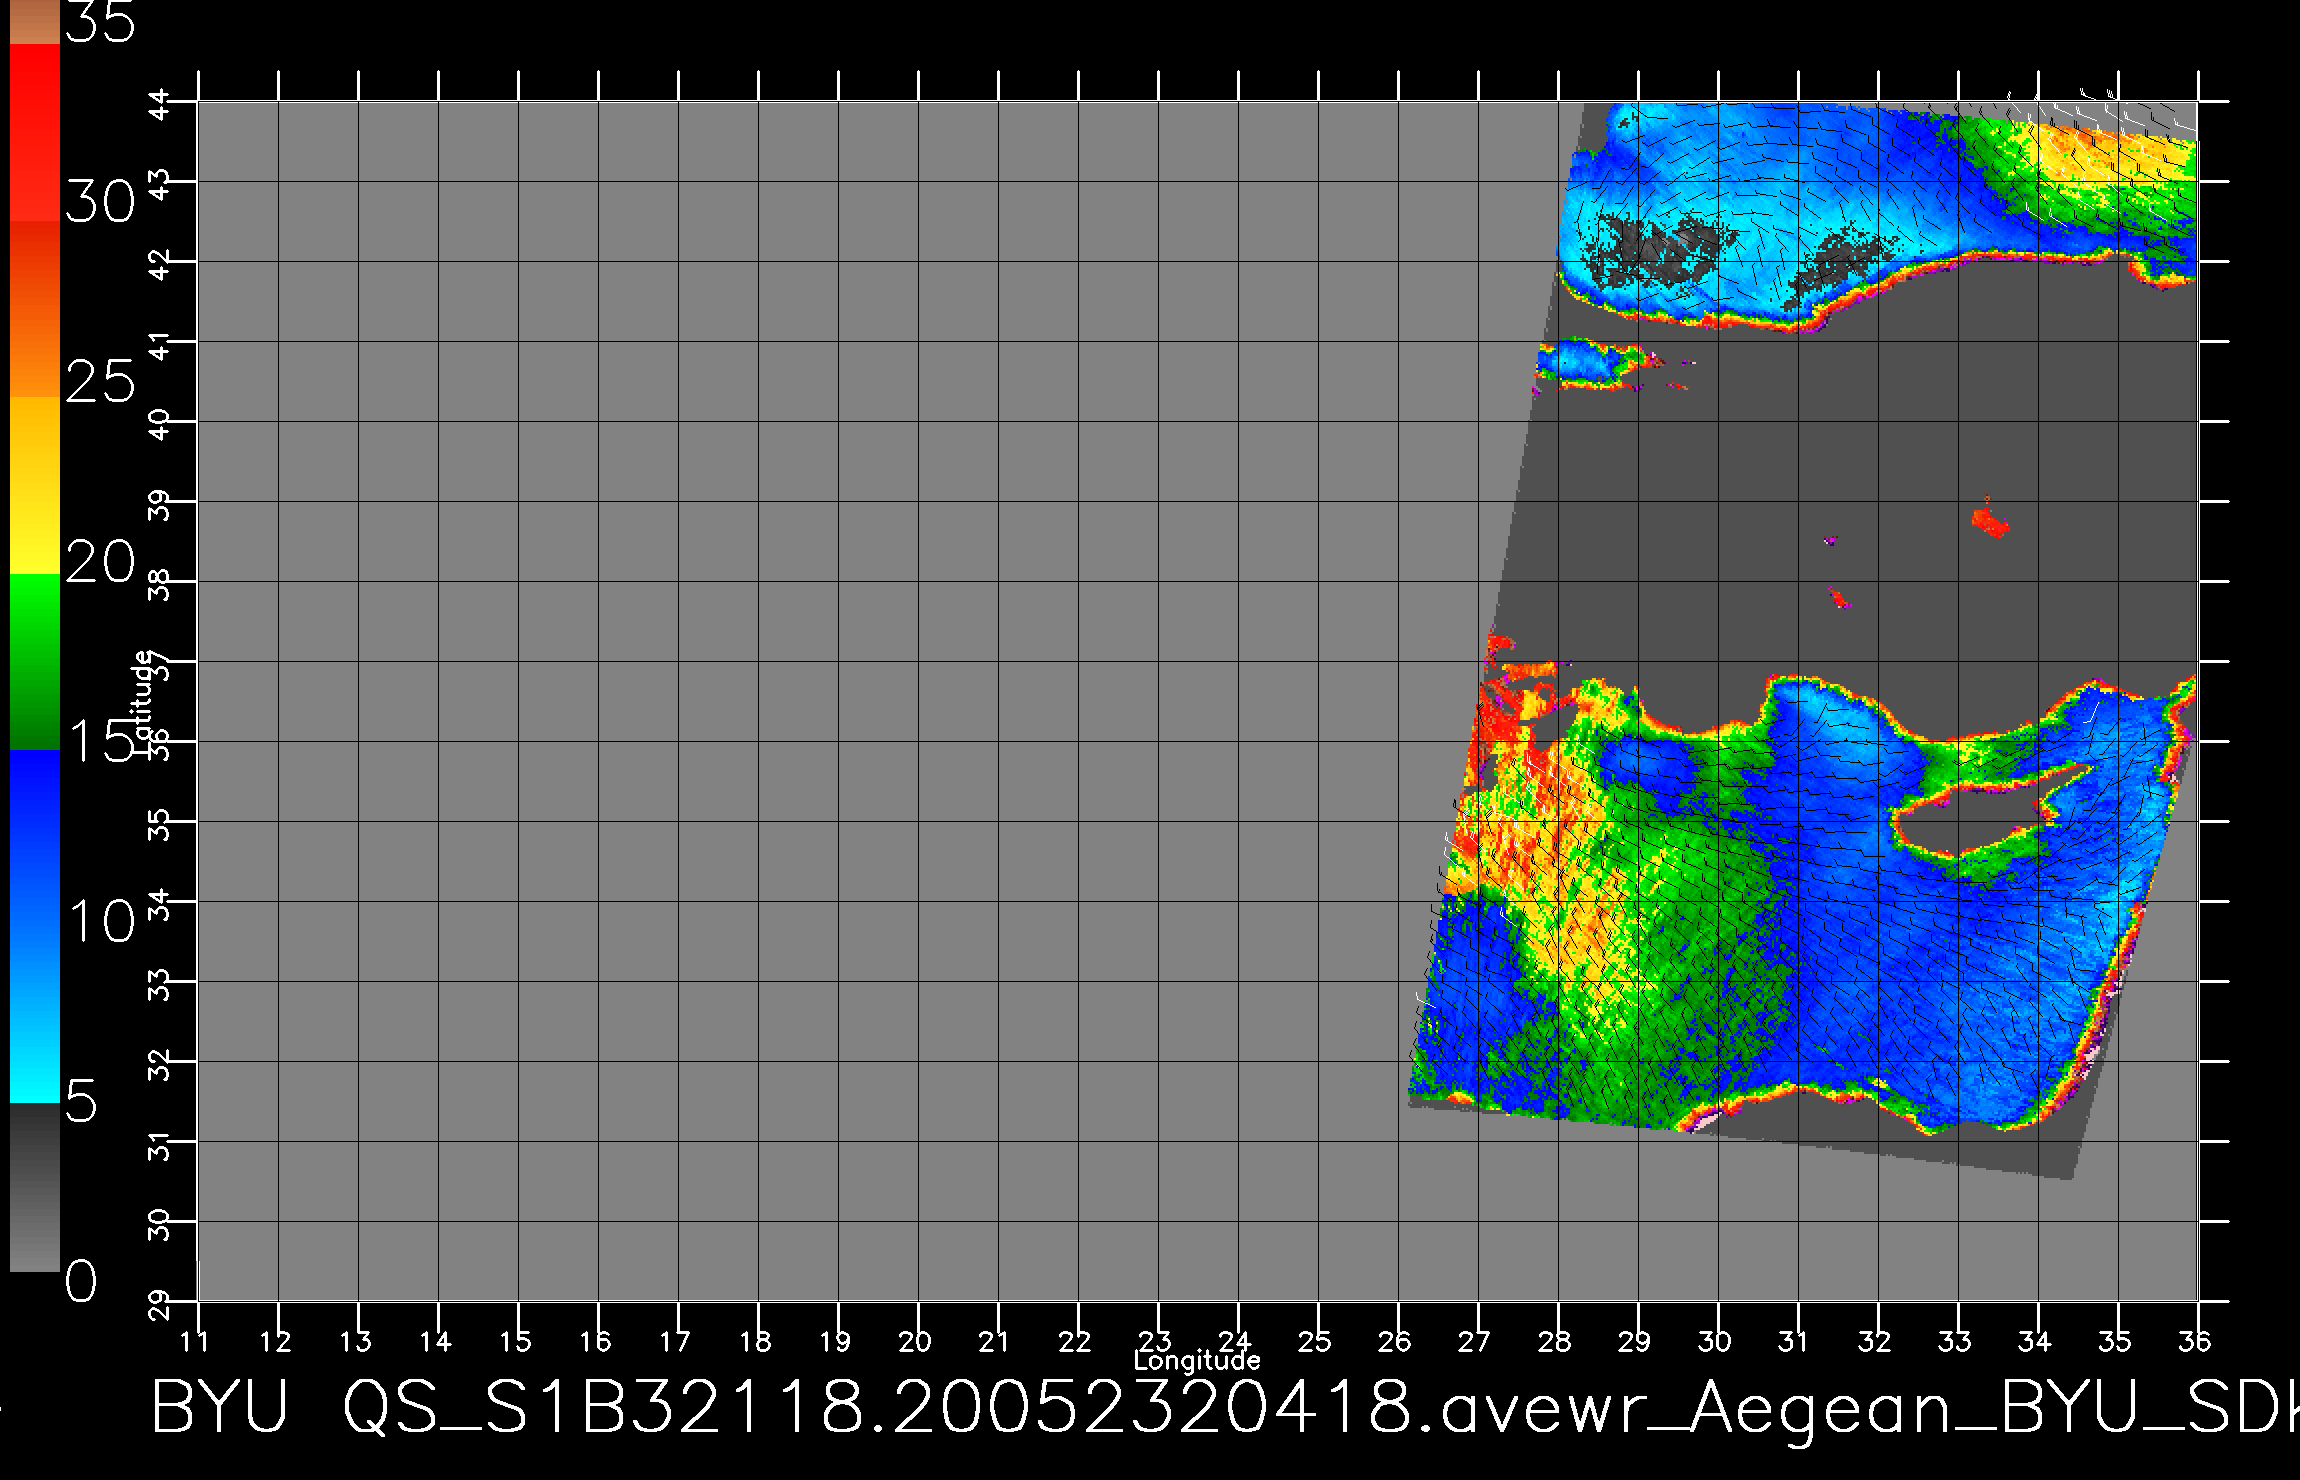
Task: Click longitude tick label "15"
Action: point(516,1341)
